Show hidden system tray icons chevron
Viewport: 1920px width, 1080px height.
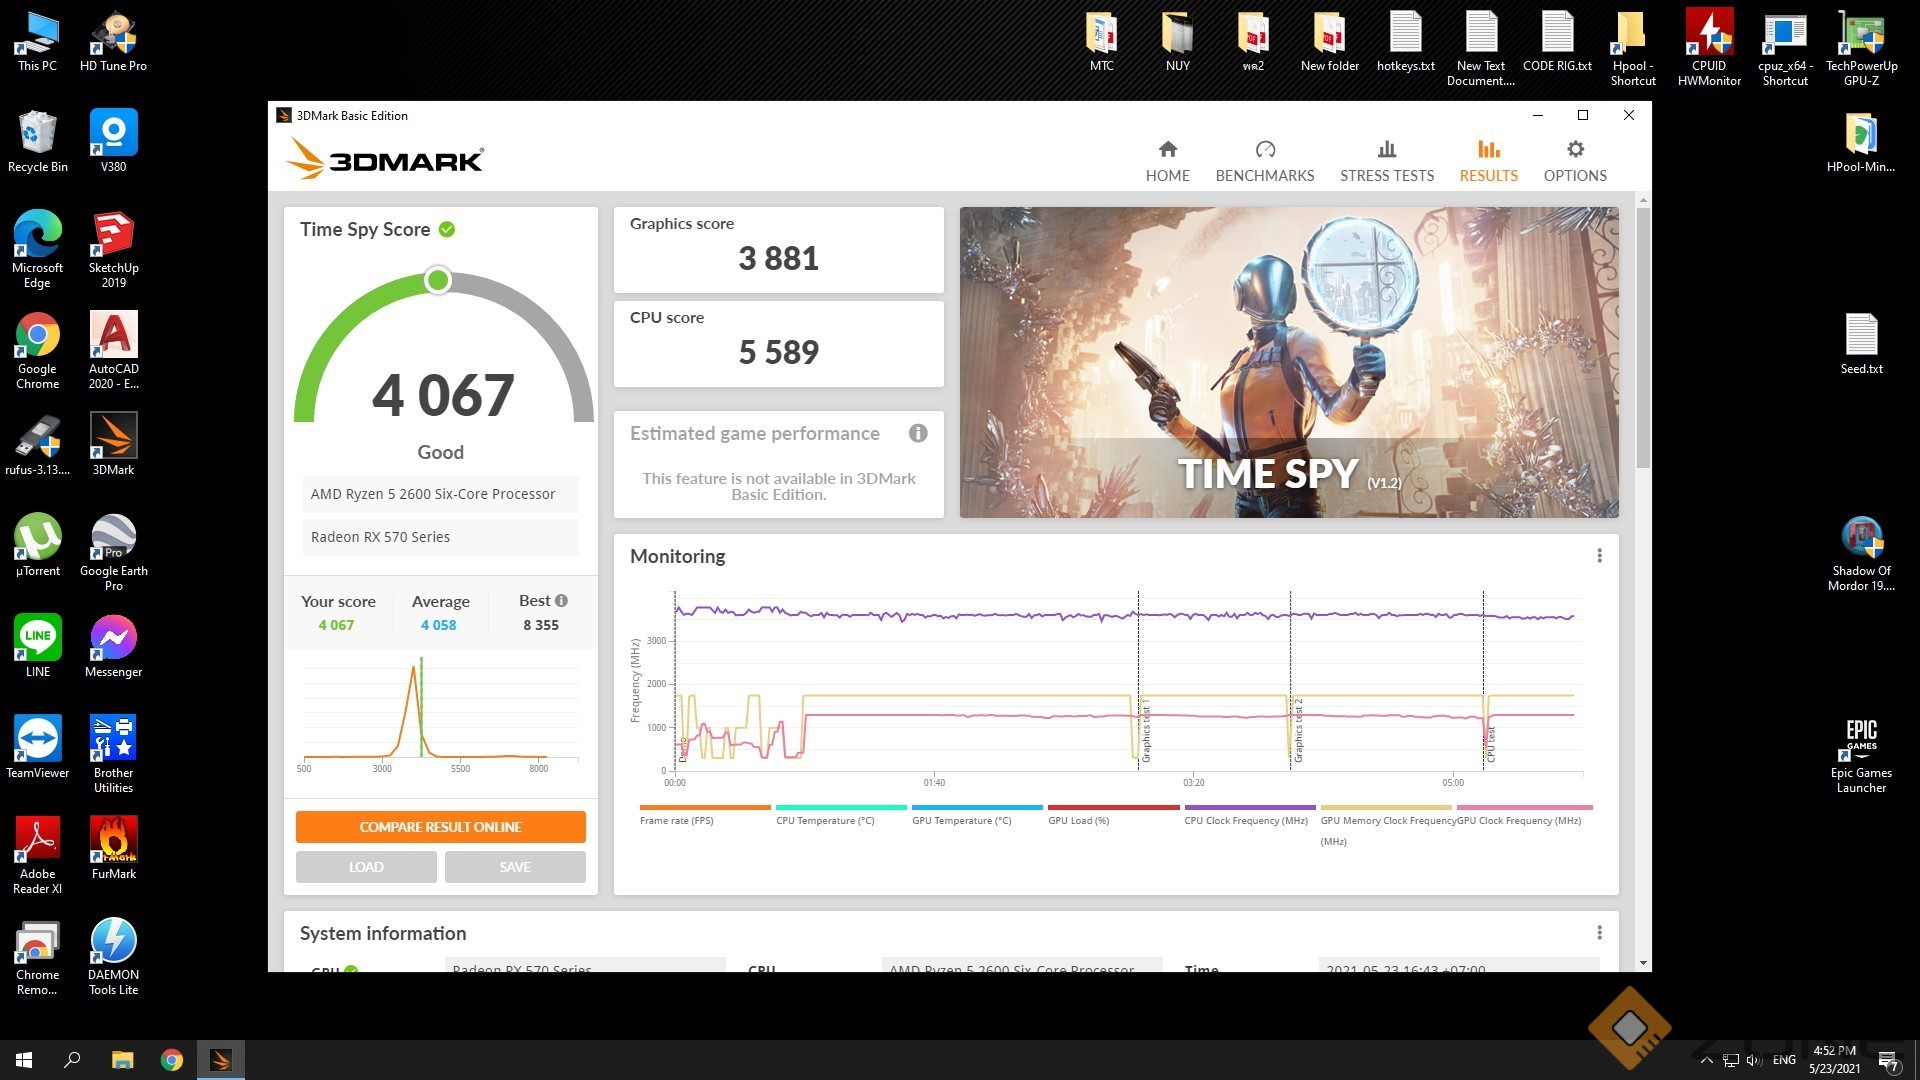pos(1706,1060)
